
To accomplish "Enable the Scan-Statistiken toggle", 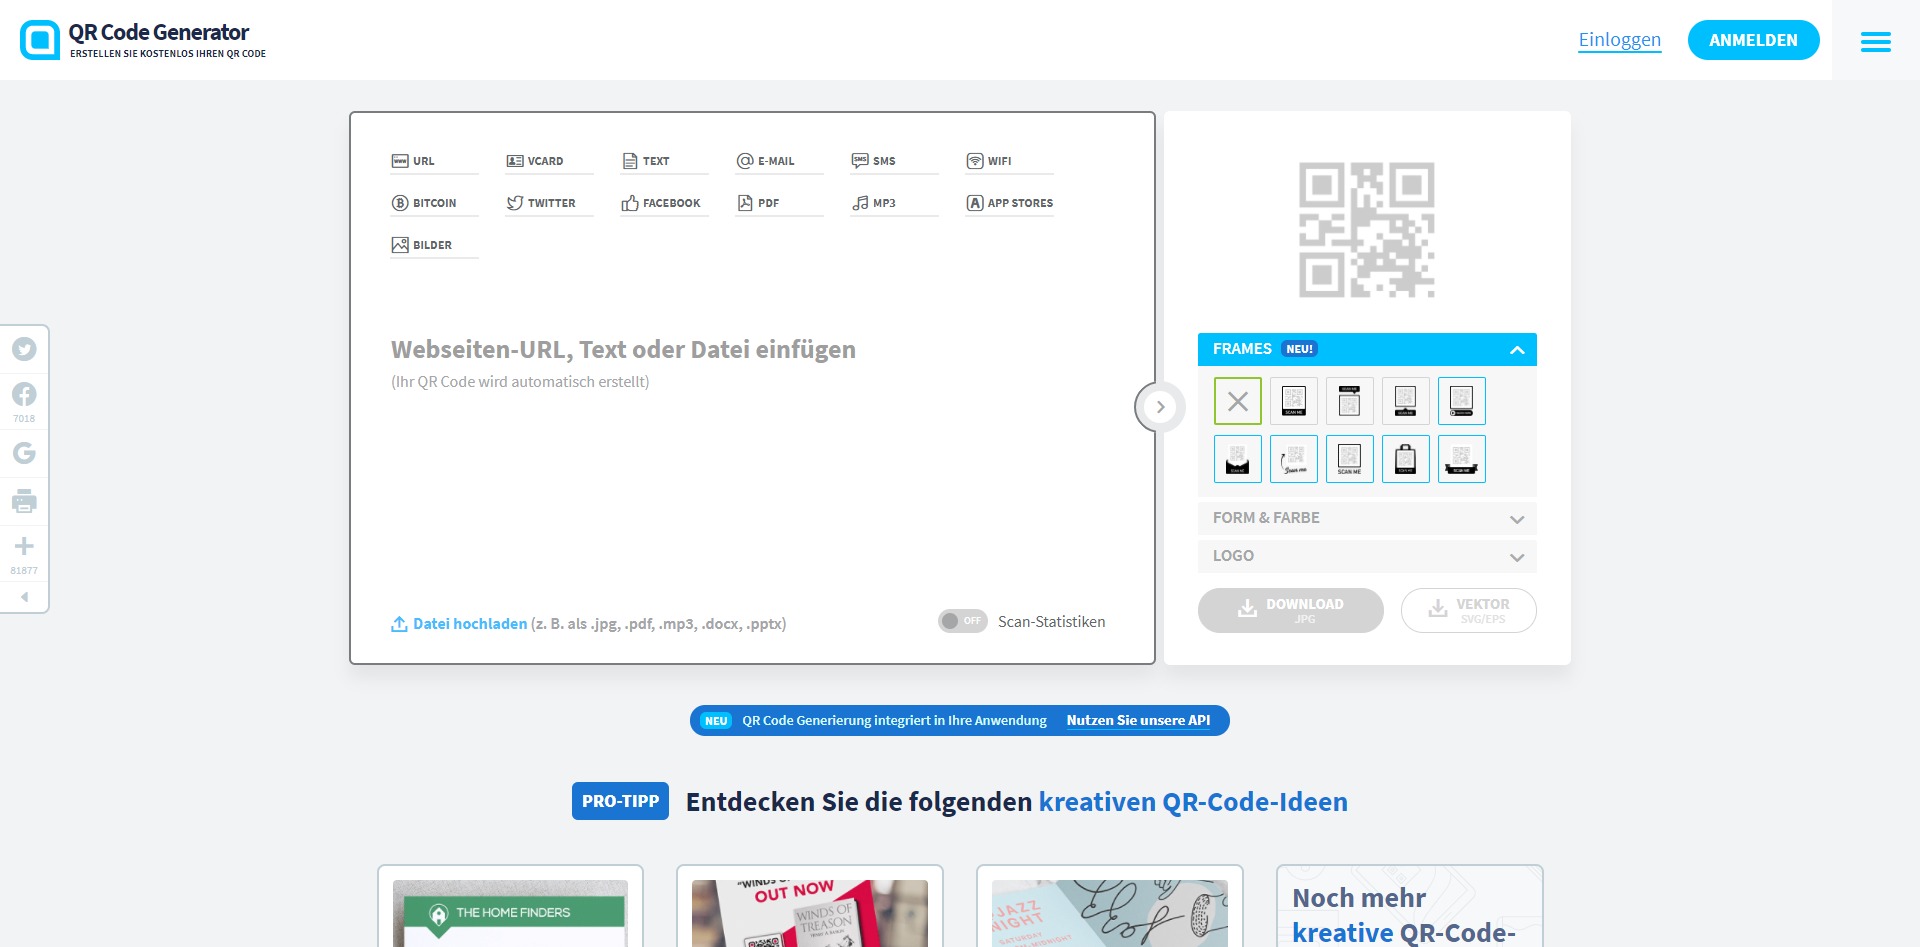I will pos(961,620).
